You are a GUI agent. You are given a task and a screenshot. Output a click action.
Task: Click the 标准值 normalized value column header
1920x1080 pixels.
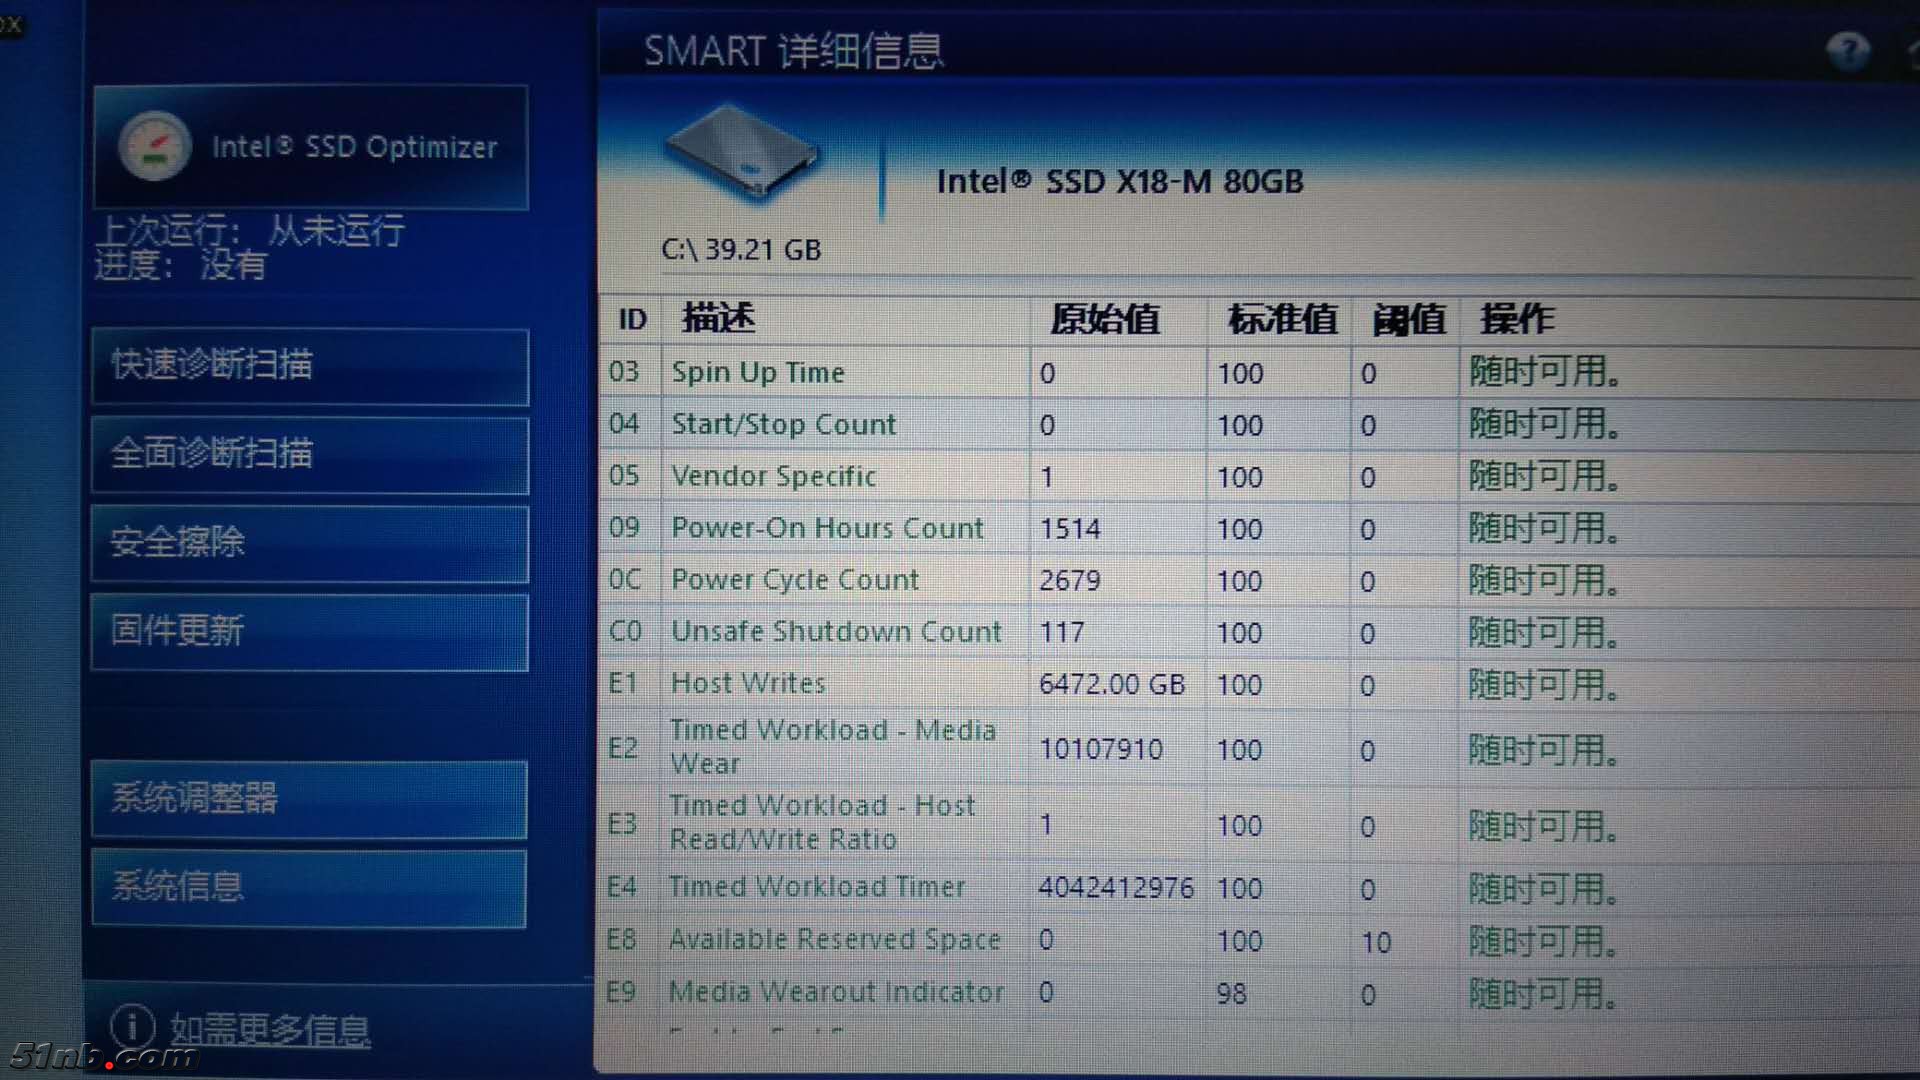pyautogui.click(x=1281, y=320)
